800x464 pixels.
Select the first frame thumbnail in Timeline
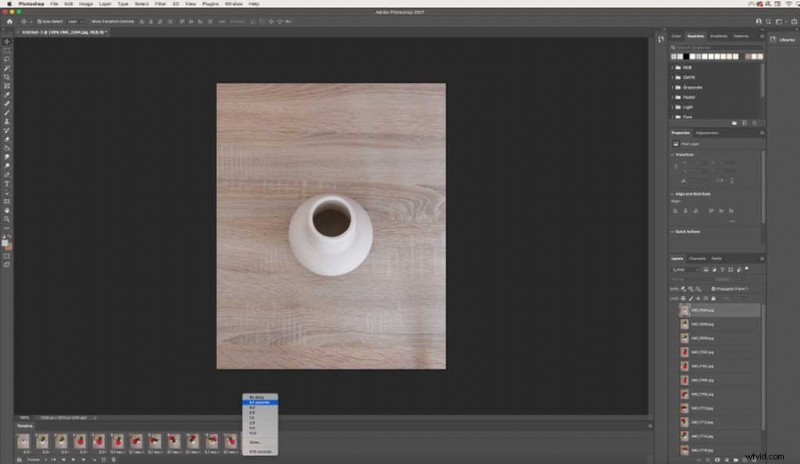23,441
